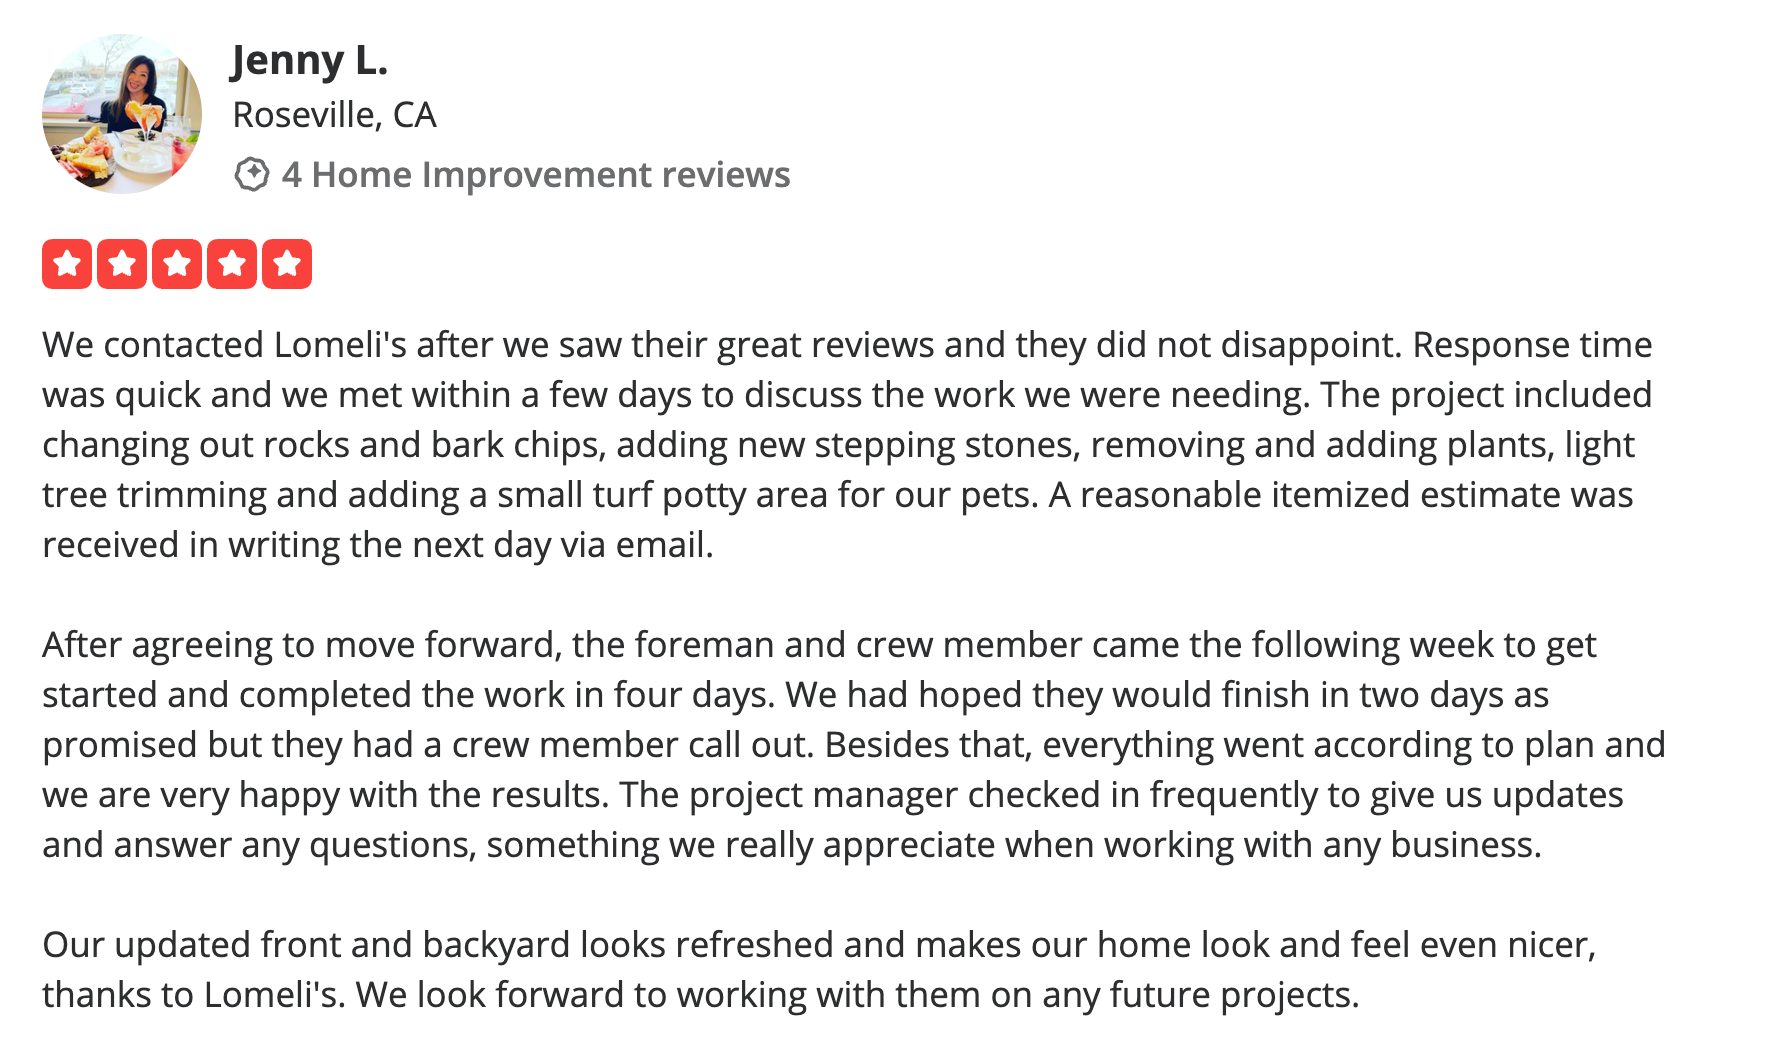
Task: Click the words "Response time" in the review
Action: (x=1532, y=345)
